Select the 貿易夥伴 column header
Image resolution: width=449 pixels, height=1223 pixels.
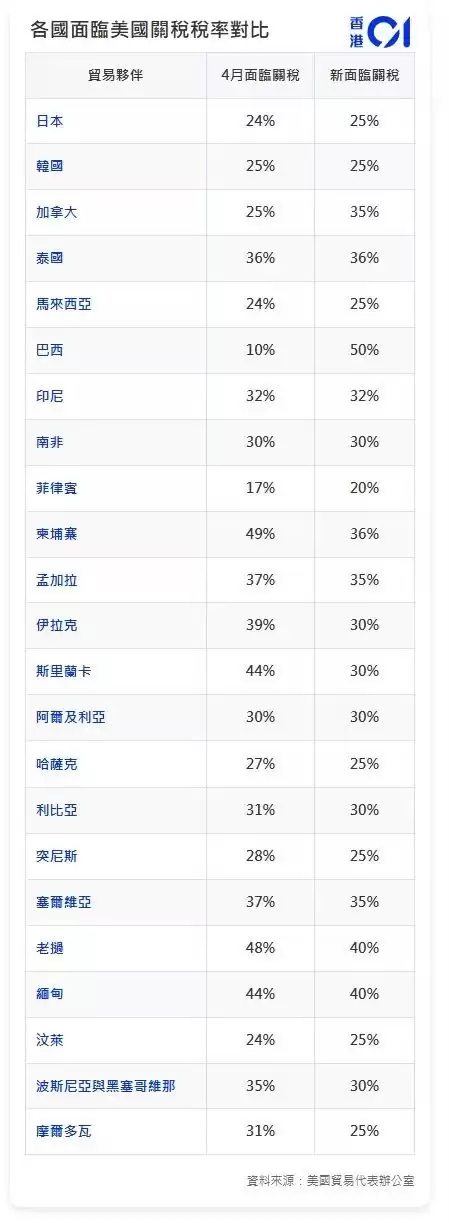(116, 75)
